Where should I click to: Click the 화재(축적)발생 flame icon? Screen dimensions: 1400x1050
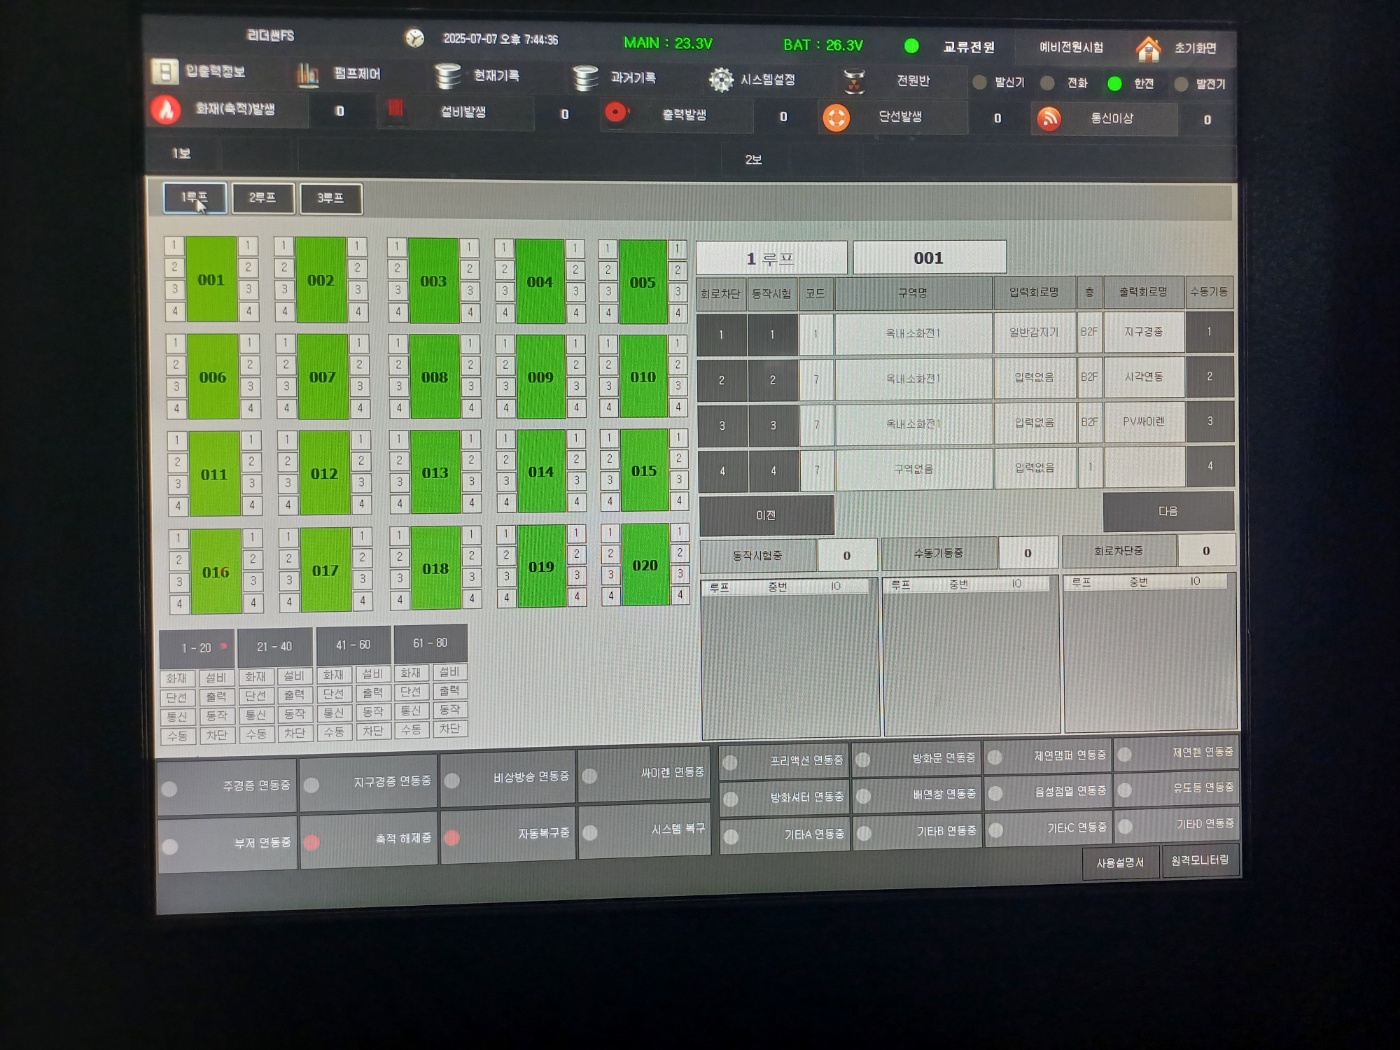pyautogui.click(x=166, y=109)
